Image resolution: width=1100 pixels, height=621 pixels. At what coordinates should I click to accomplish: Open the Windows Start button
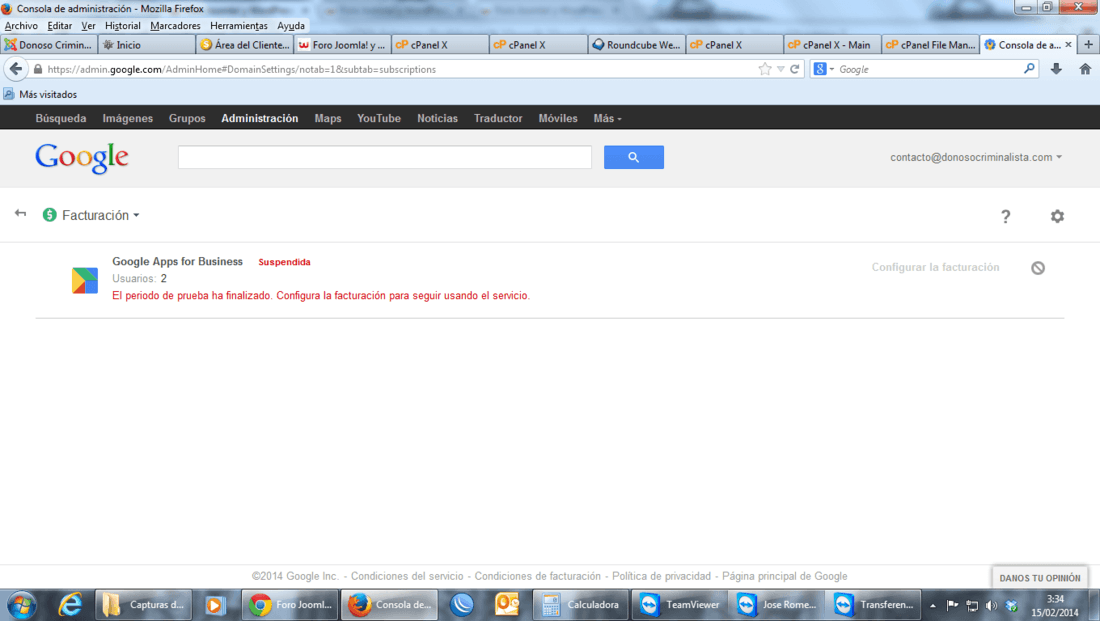(x=21, y=604)
